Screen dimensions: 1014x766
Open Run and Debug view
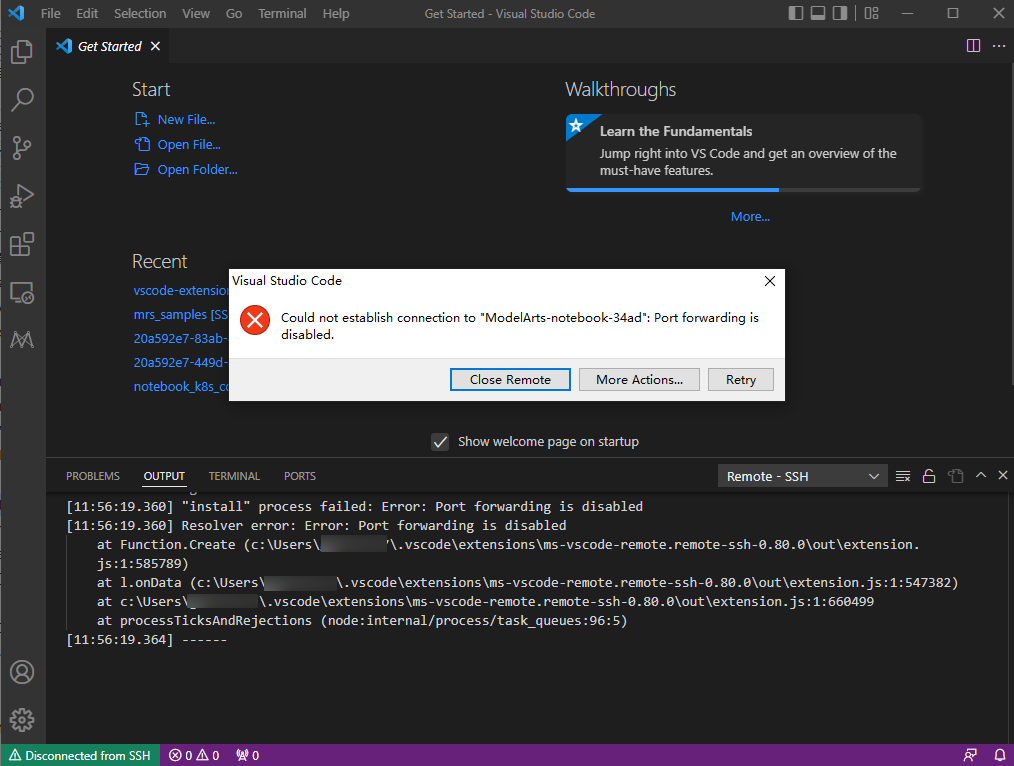(22, 196)
